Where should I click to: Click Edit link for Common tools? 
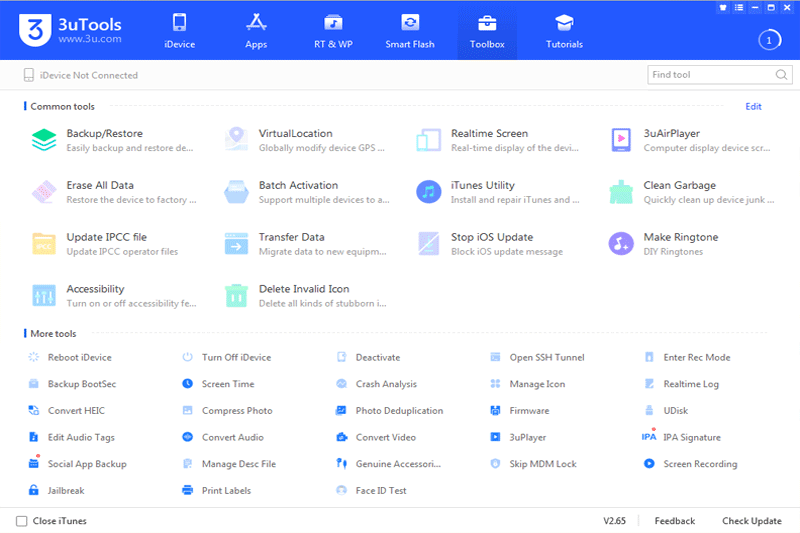[753, 106]
